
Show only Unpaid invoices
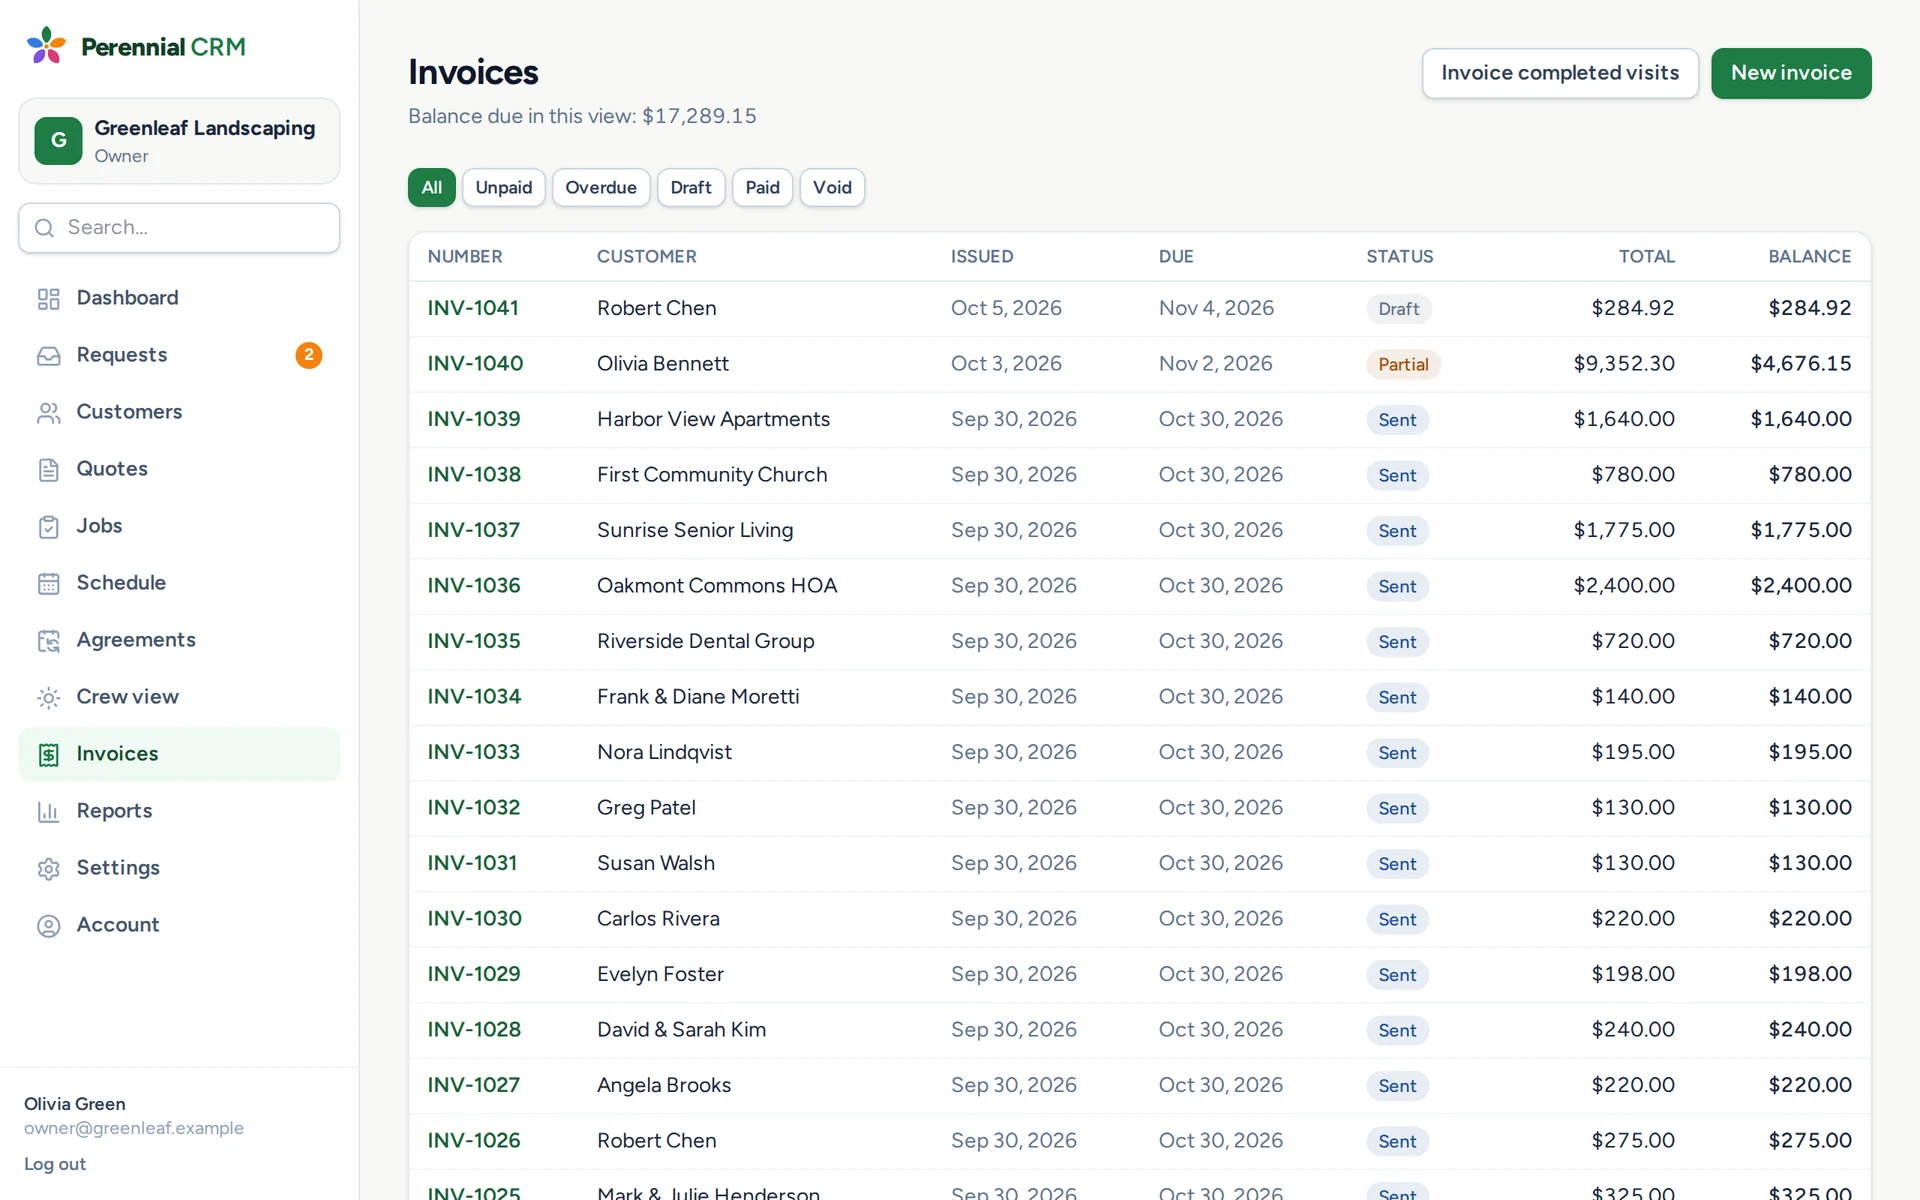[x=503, y=187]
